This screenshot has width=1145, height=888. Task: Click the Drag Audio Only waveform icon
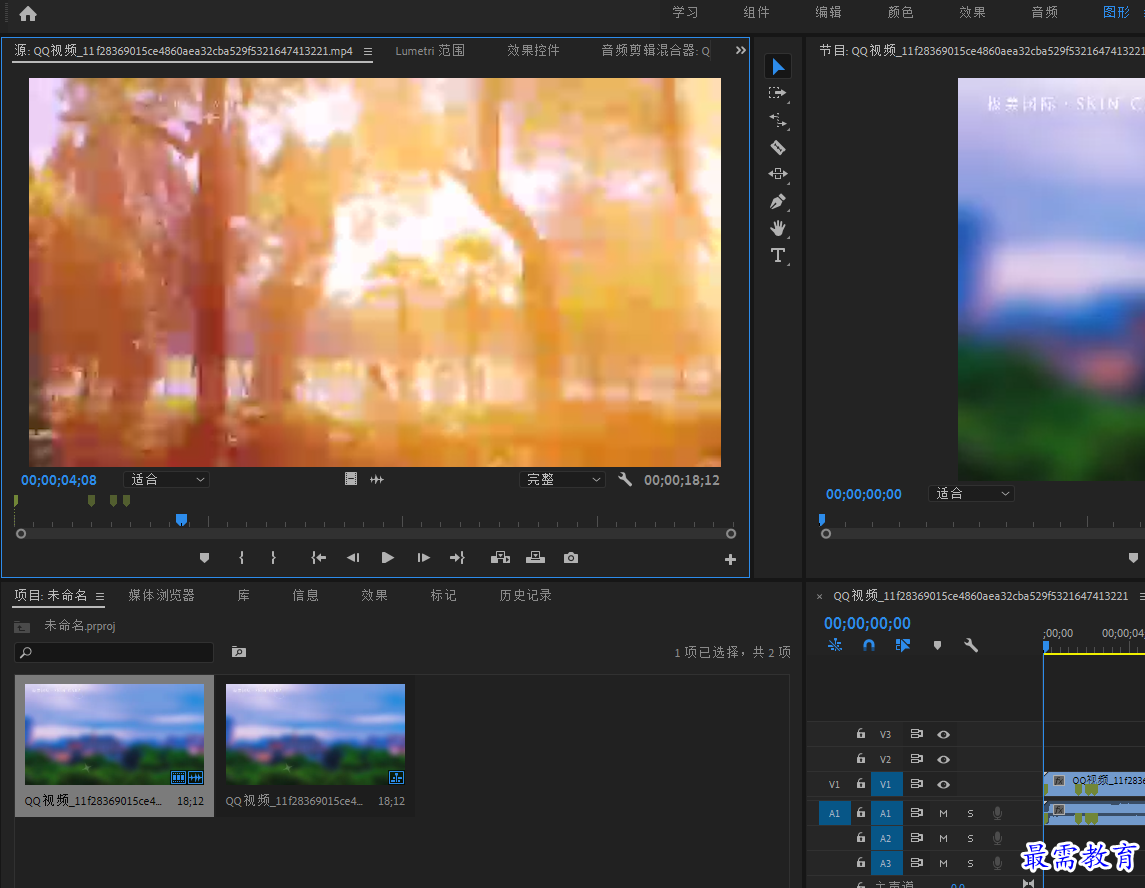377,479
